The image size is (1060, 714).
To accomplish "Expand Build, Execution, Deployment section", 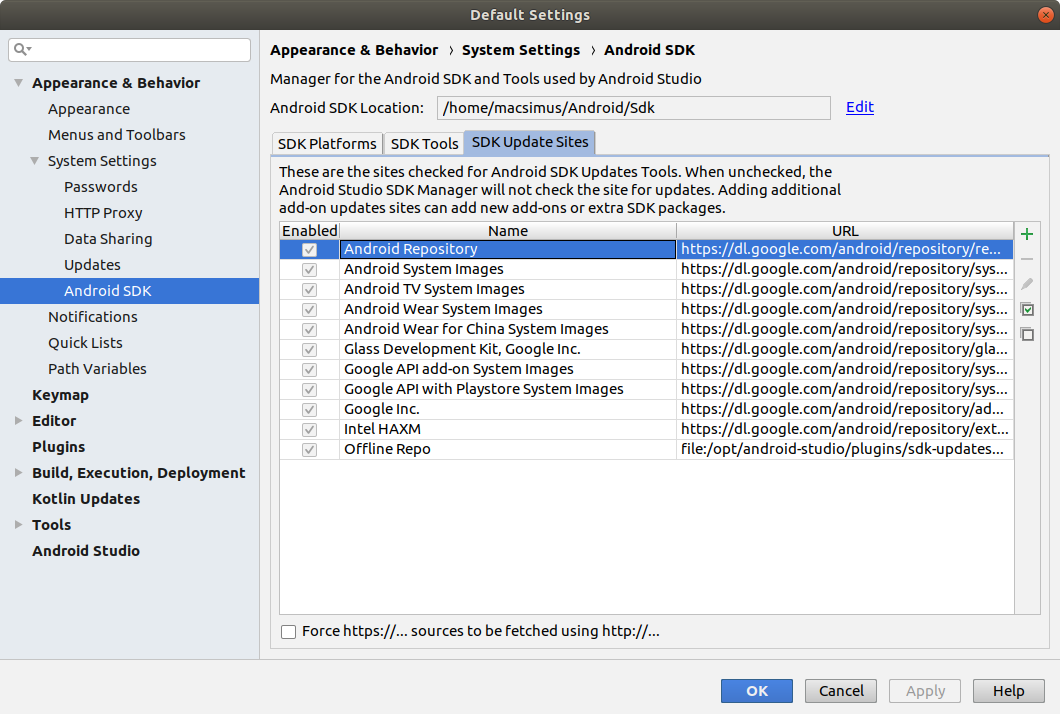I will pos(18,473).
